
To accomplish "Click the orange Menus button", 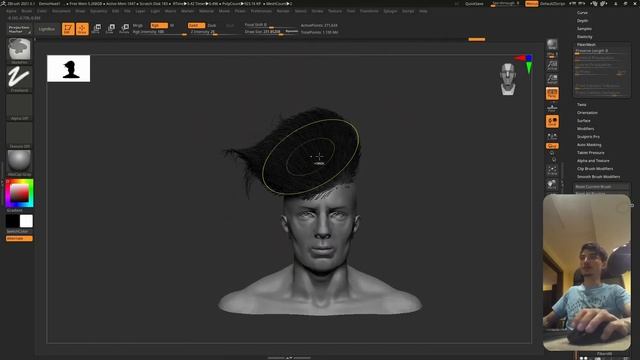I will tap(531, 4).
